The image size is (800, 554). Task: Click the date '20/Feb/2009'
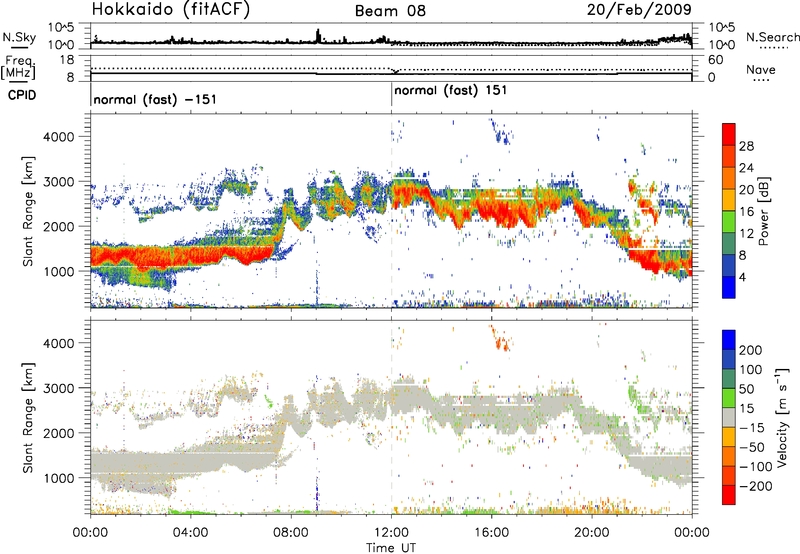point(639,9)
